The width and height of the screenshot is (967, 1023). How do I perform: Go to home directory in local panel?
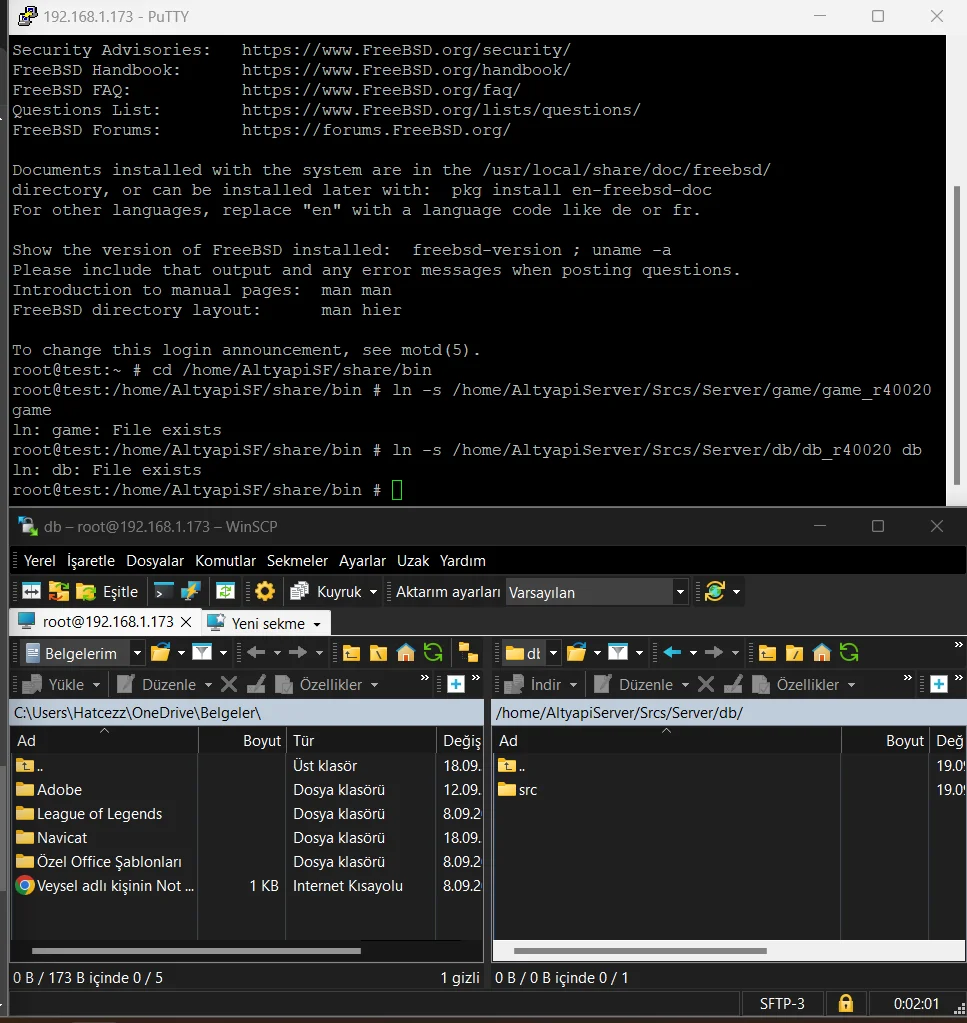406,652
